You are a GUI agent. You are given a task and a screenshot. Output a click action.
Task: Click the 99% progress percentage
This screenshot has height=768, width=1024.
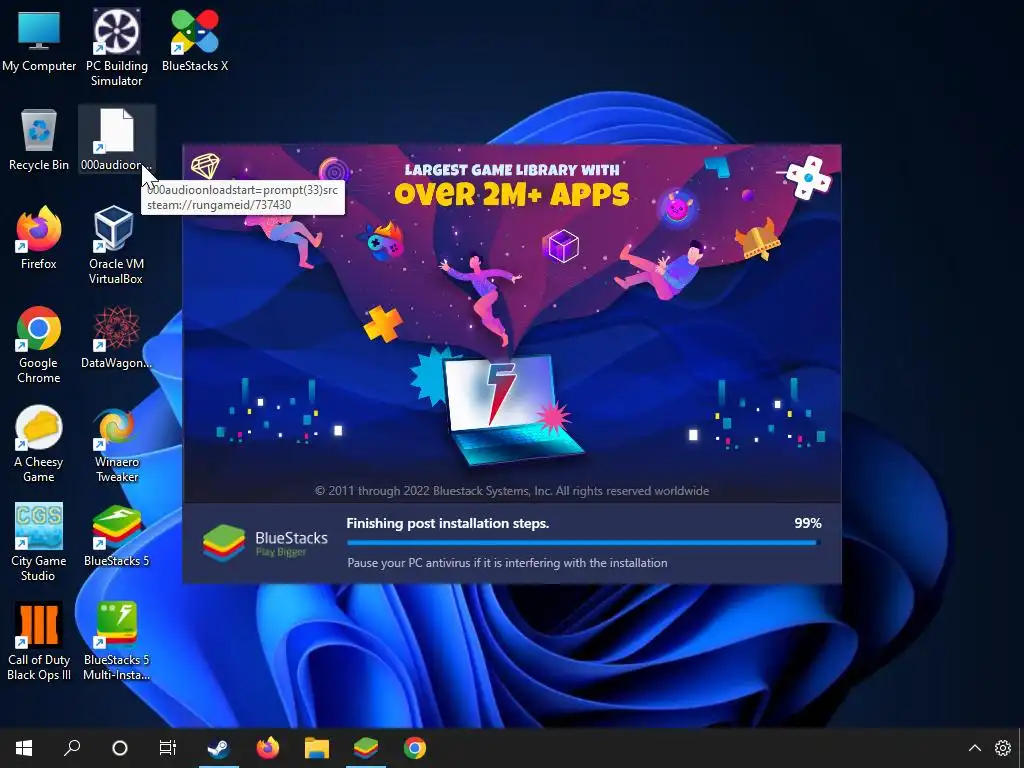(808, 523)
